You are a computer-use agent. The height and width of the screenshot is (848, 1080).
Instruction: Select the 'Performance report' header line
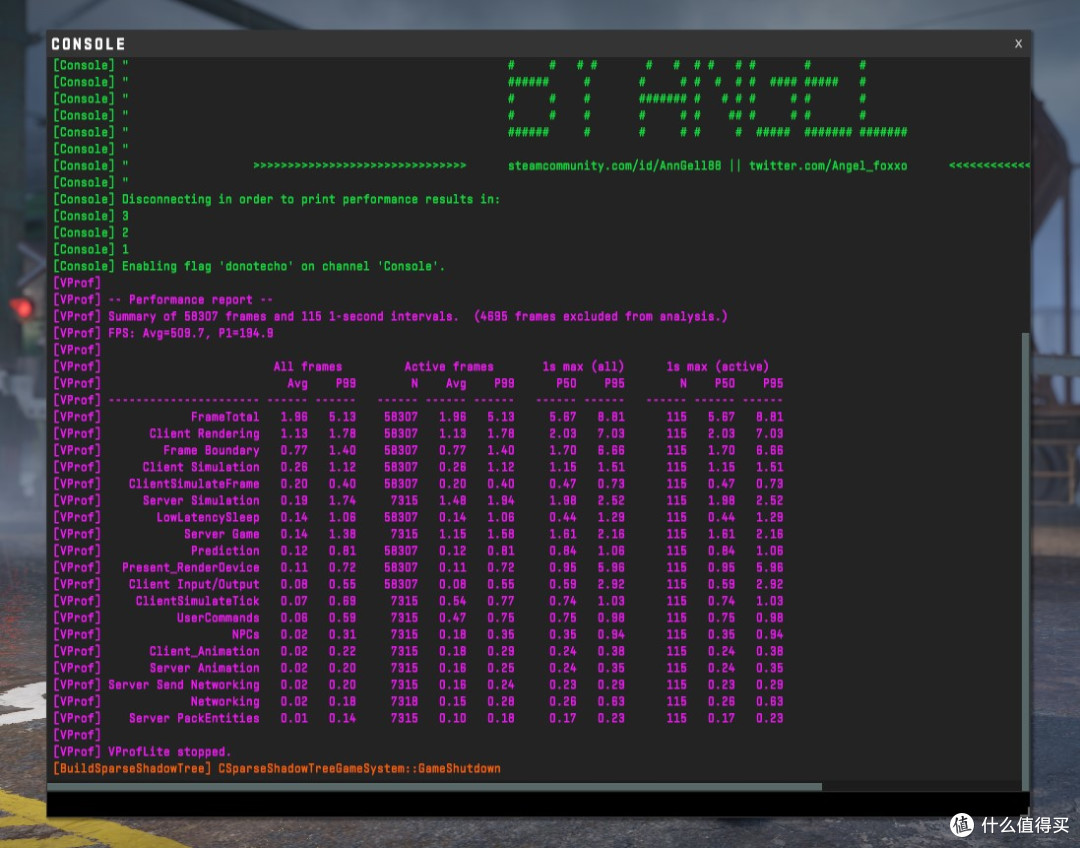pos(190,300)
